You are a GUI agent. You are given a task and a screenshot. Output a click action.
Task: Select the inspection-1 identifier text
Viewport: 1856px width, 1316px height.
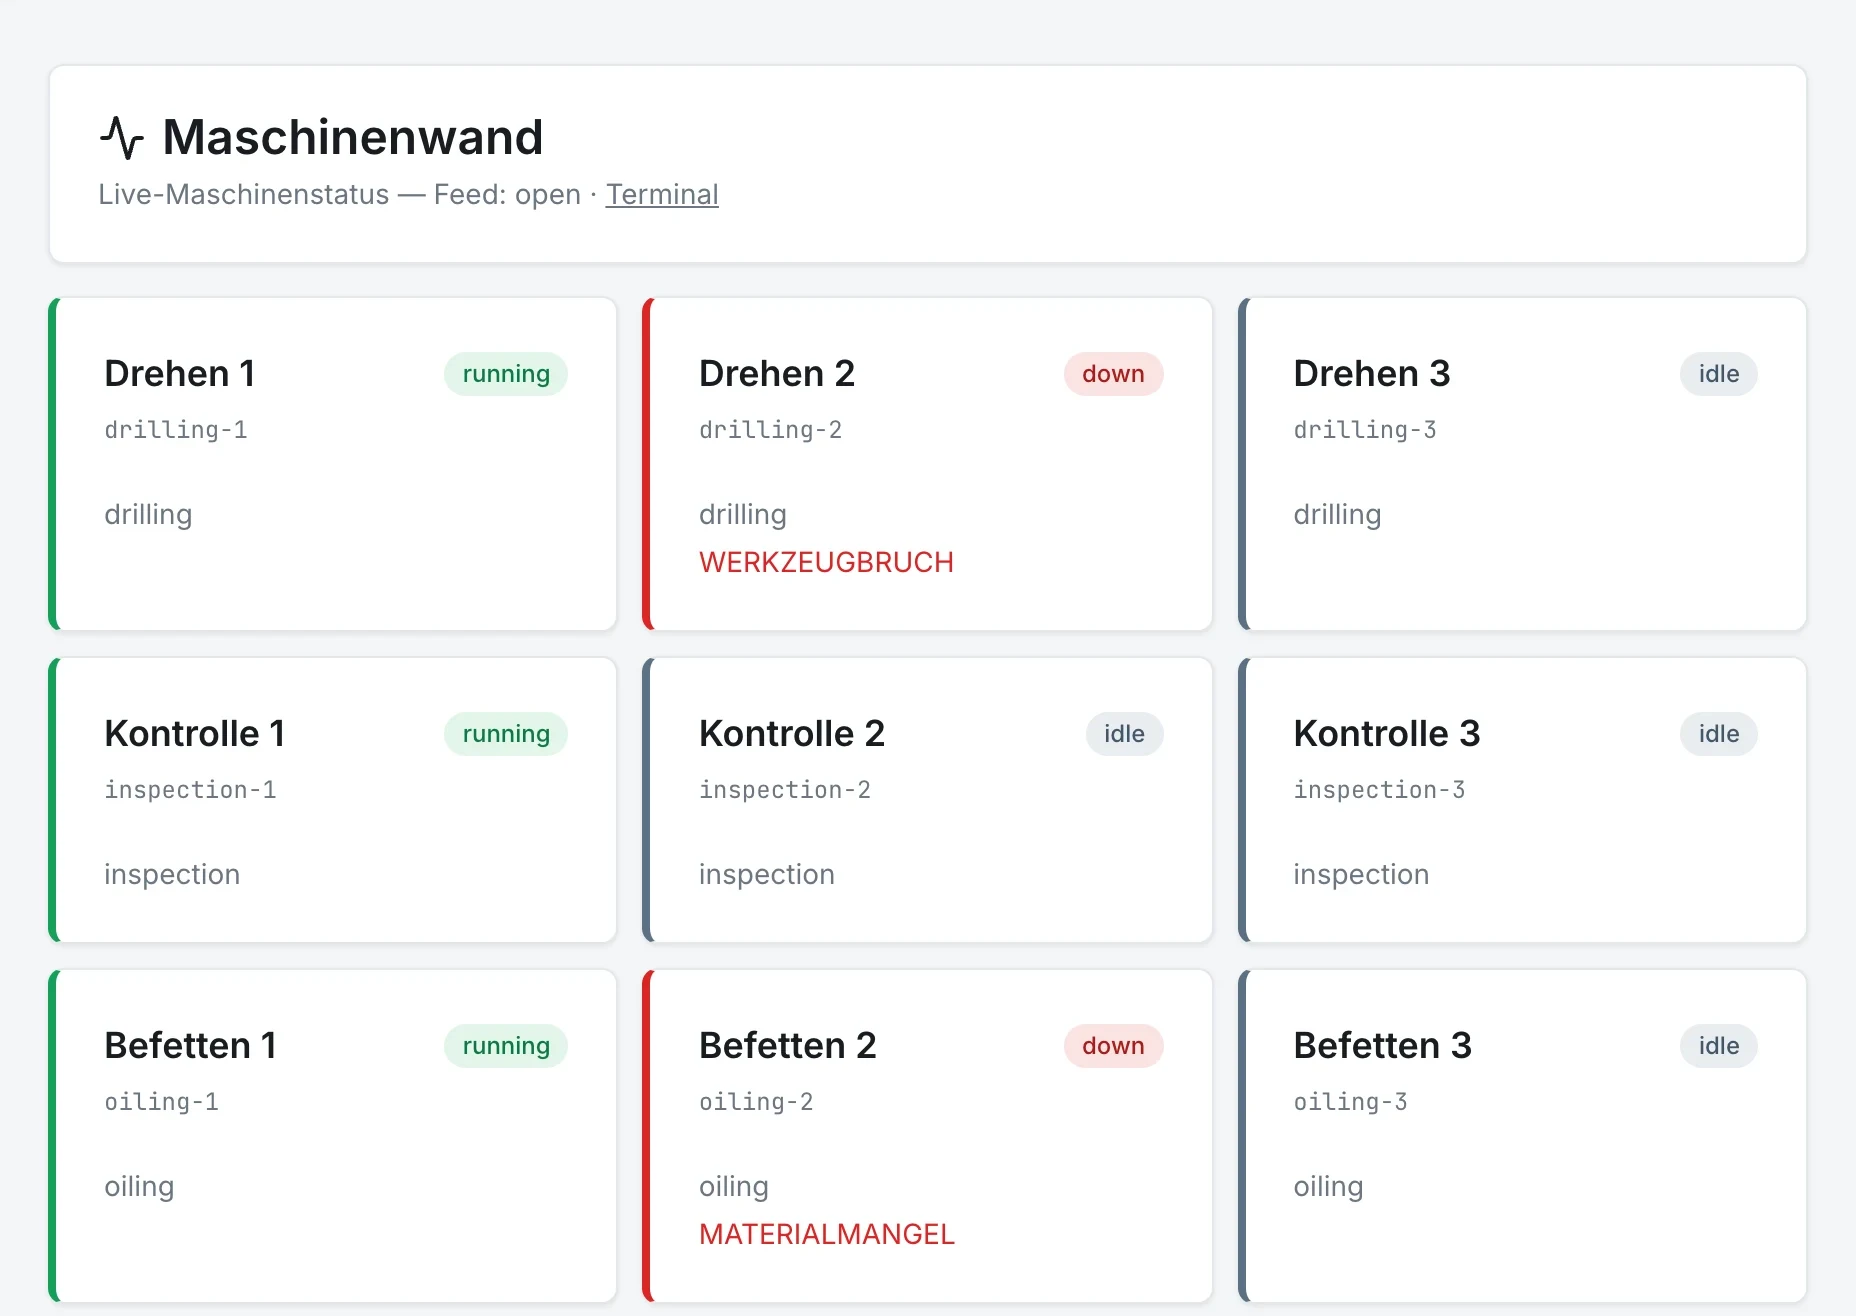click(x=191, y=790)
